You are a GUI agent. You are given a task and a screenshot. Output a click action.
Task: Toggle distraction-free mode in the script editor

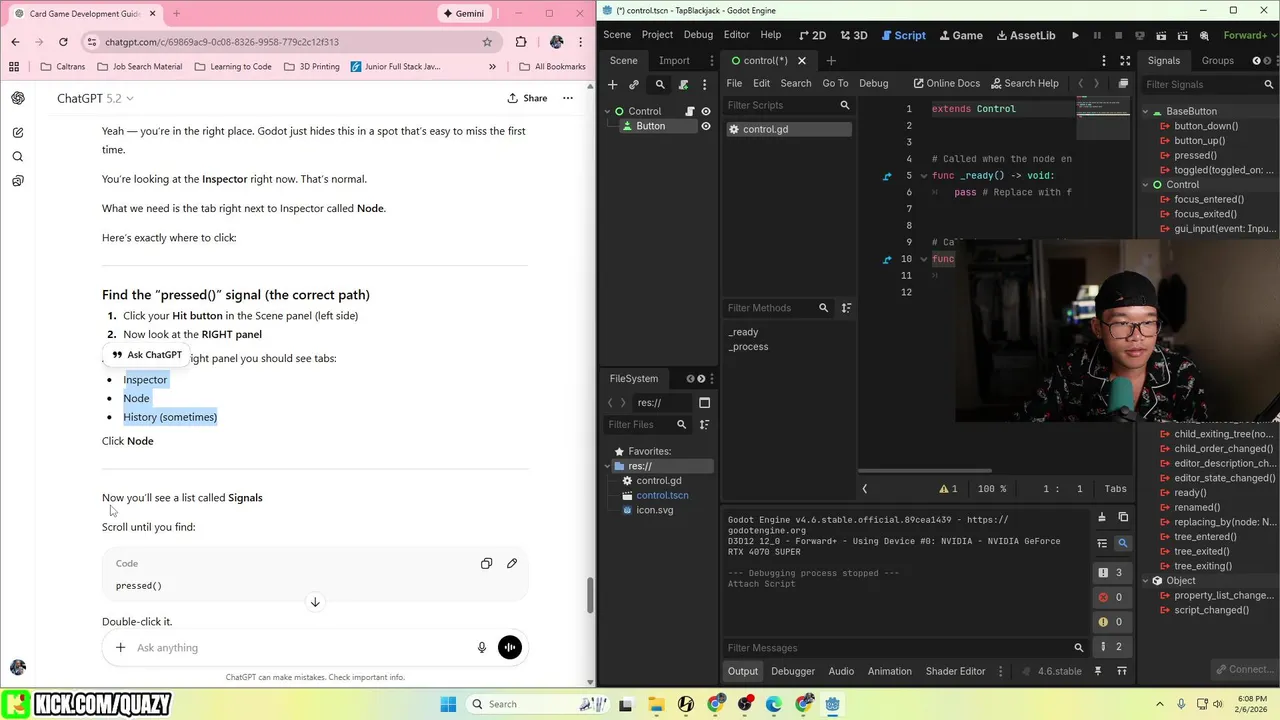tap(1125, 61)
